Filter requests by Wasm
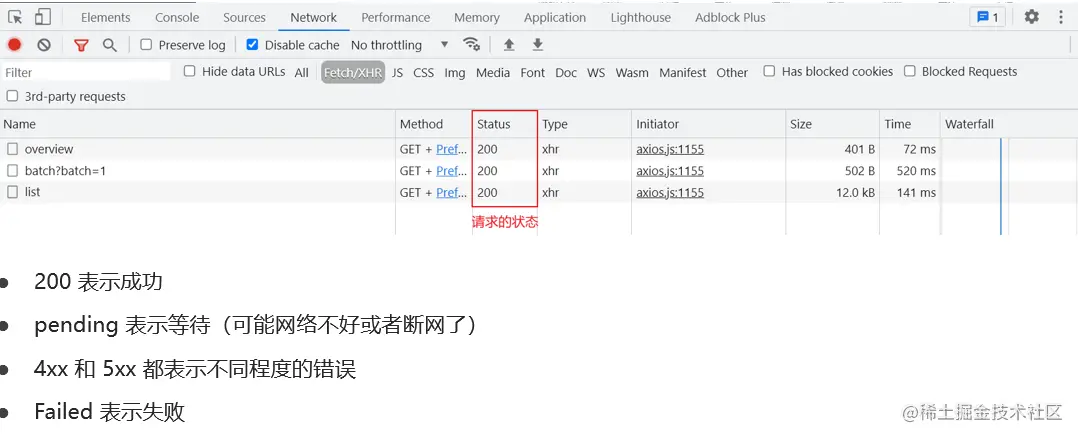1078x438 pixels. pyautogui.click(x=632, y=72)
